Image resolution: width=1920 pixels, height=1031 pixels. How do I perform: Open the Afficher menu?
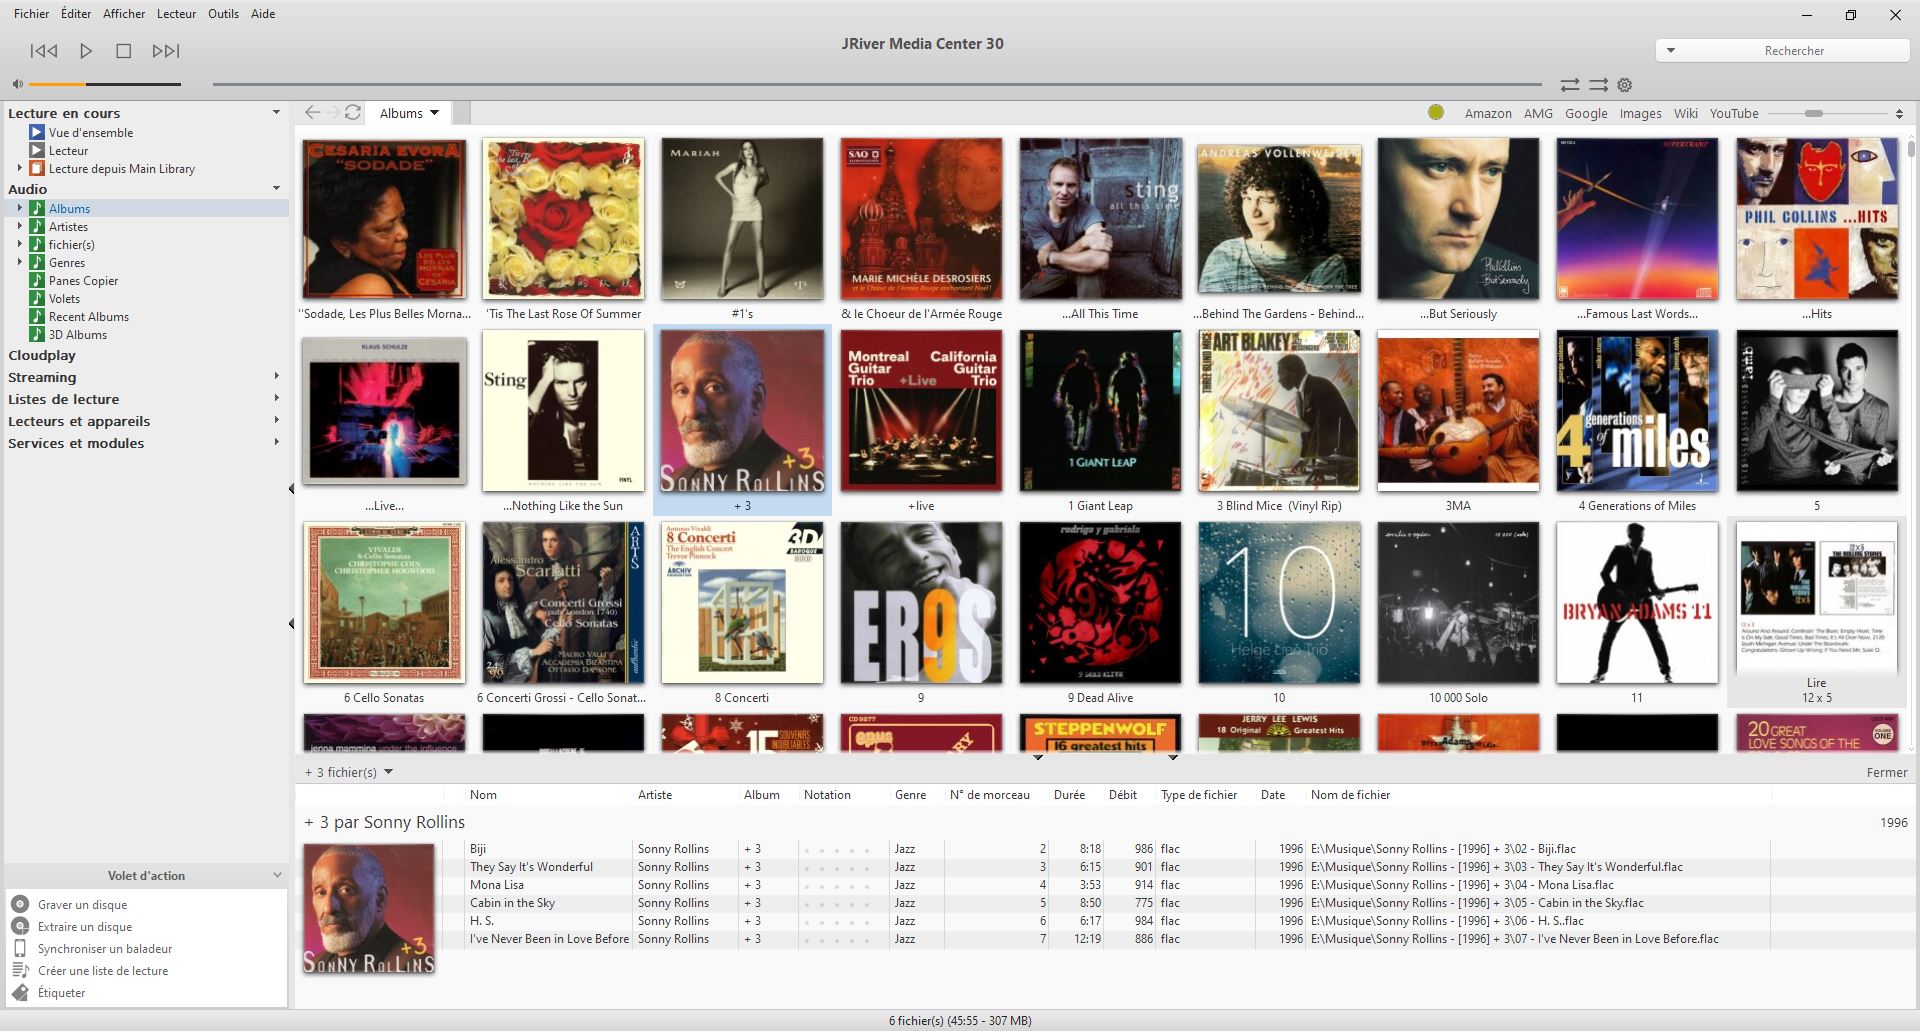click(124, 14)
